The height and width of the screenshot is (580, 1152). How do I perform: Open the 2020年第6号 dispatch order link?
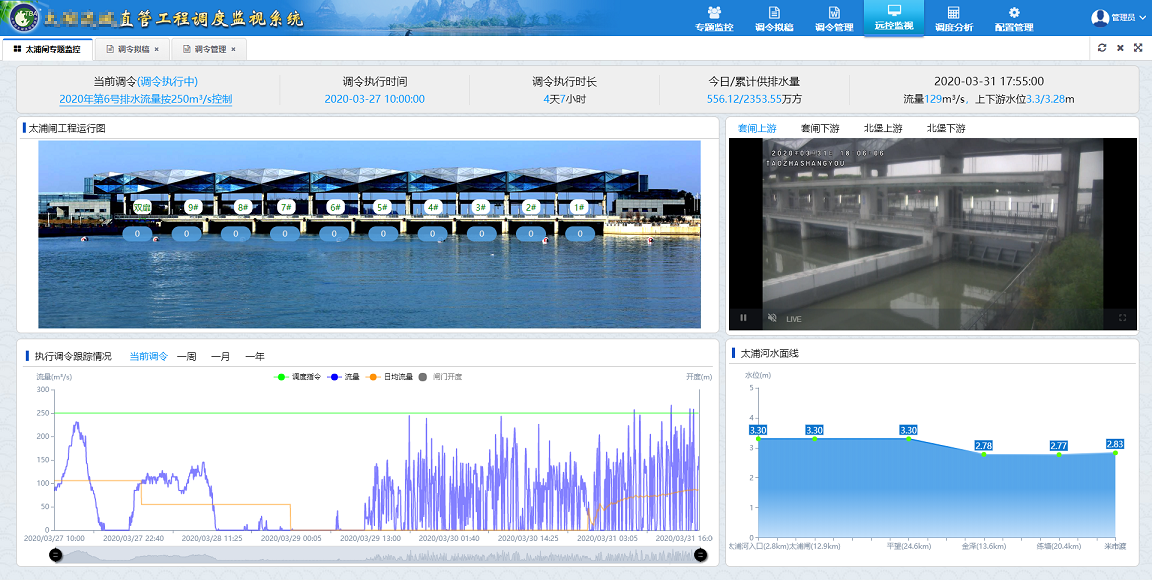coord(146,99)
